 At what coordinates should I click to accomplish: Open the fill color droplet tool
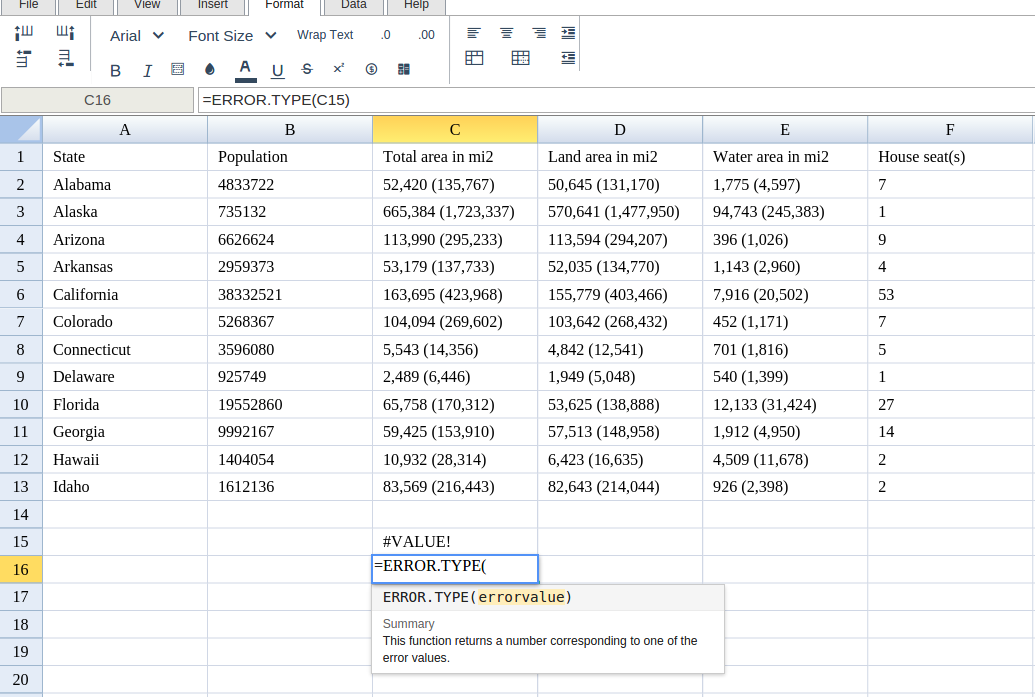coord(210,70)
